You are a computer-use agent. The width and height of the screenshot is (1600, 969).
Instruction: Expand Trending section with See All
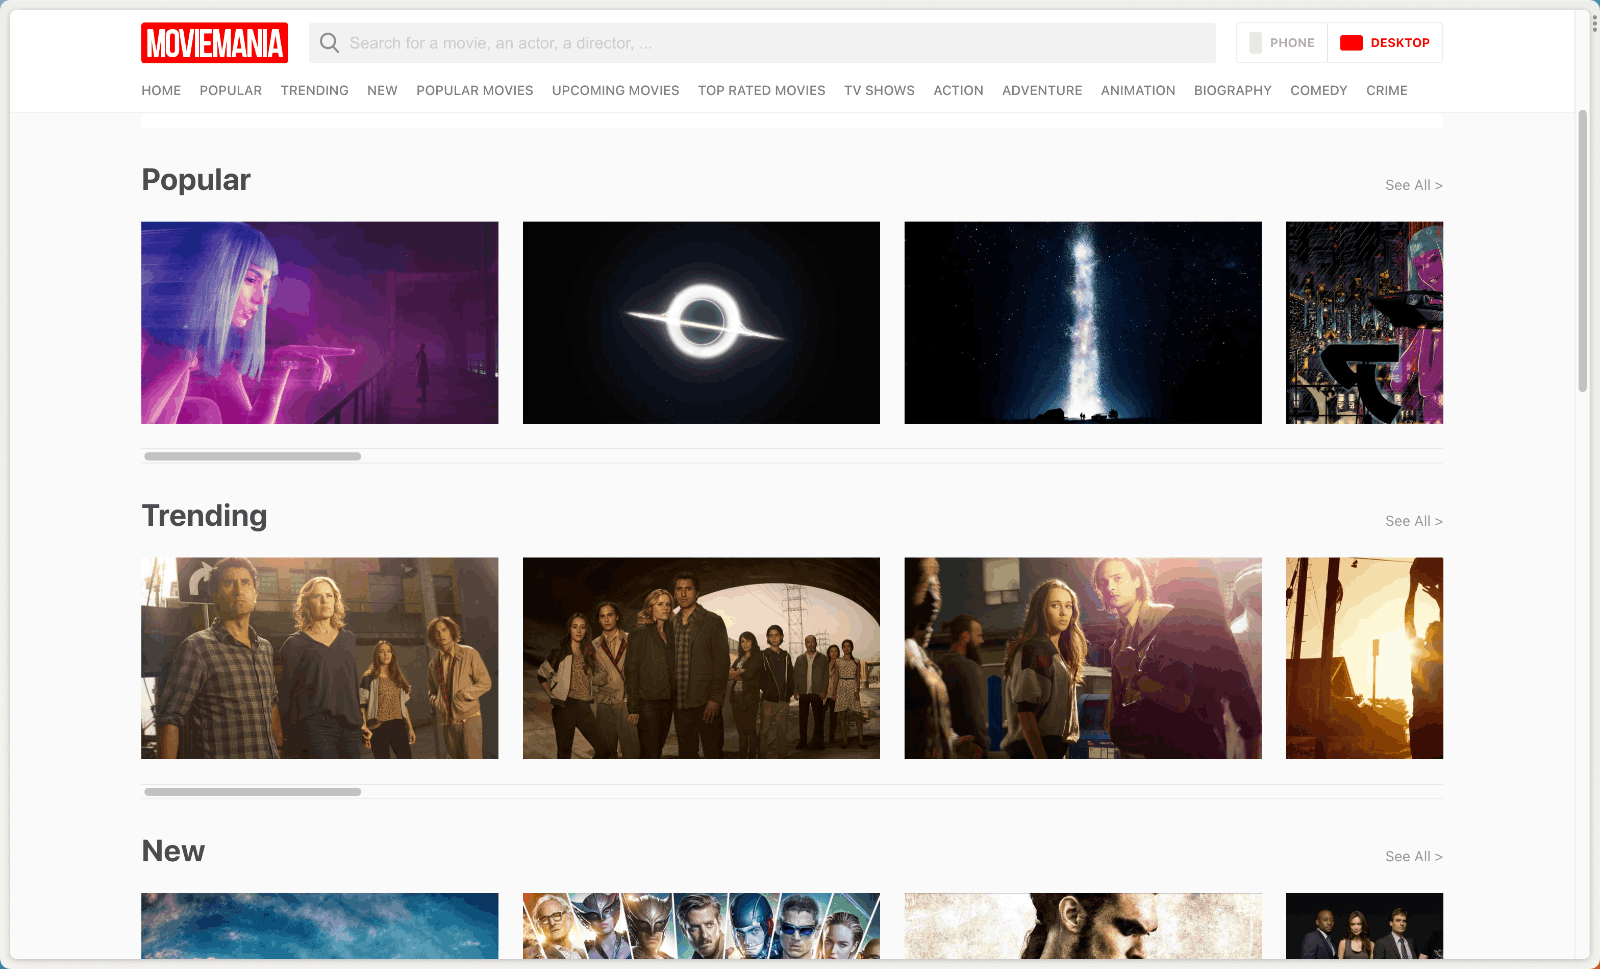(x=1413, y=521)
